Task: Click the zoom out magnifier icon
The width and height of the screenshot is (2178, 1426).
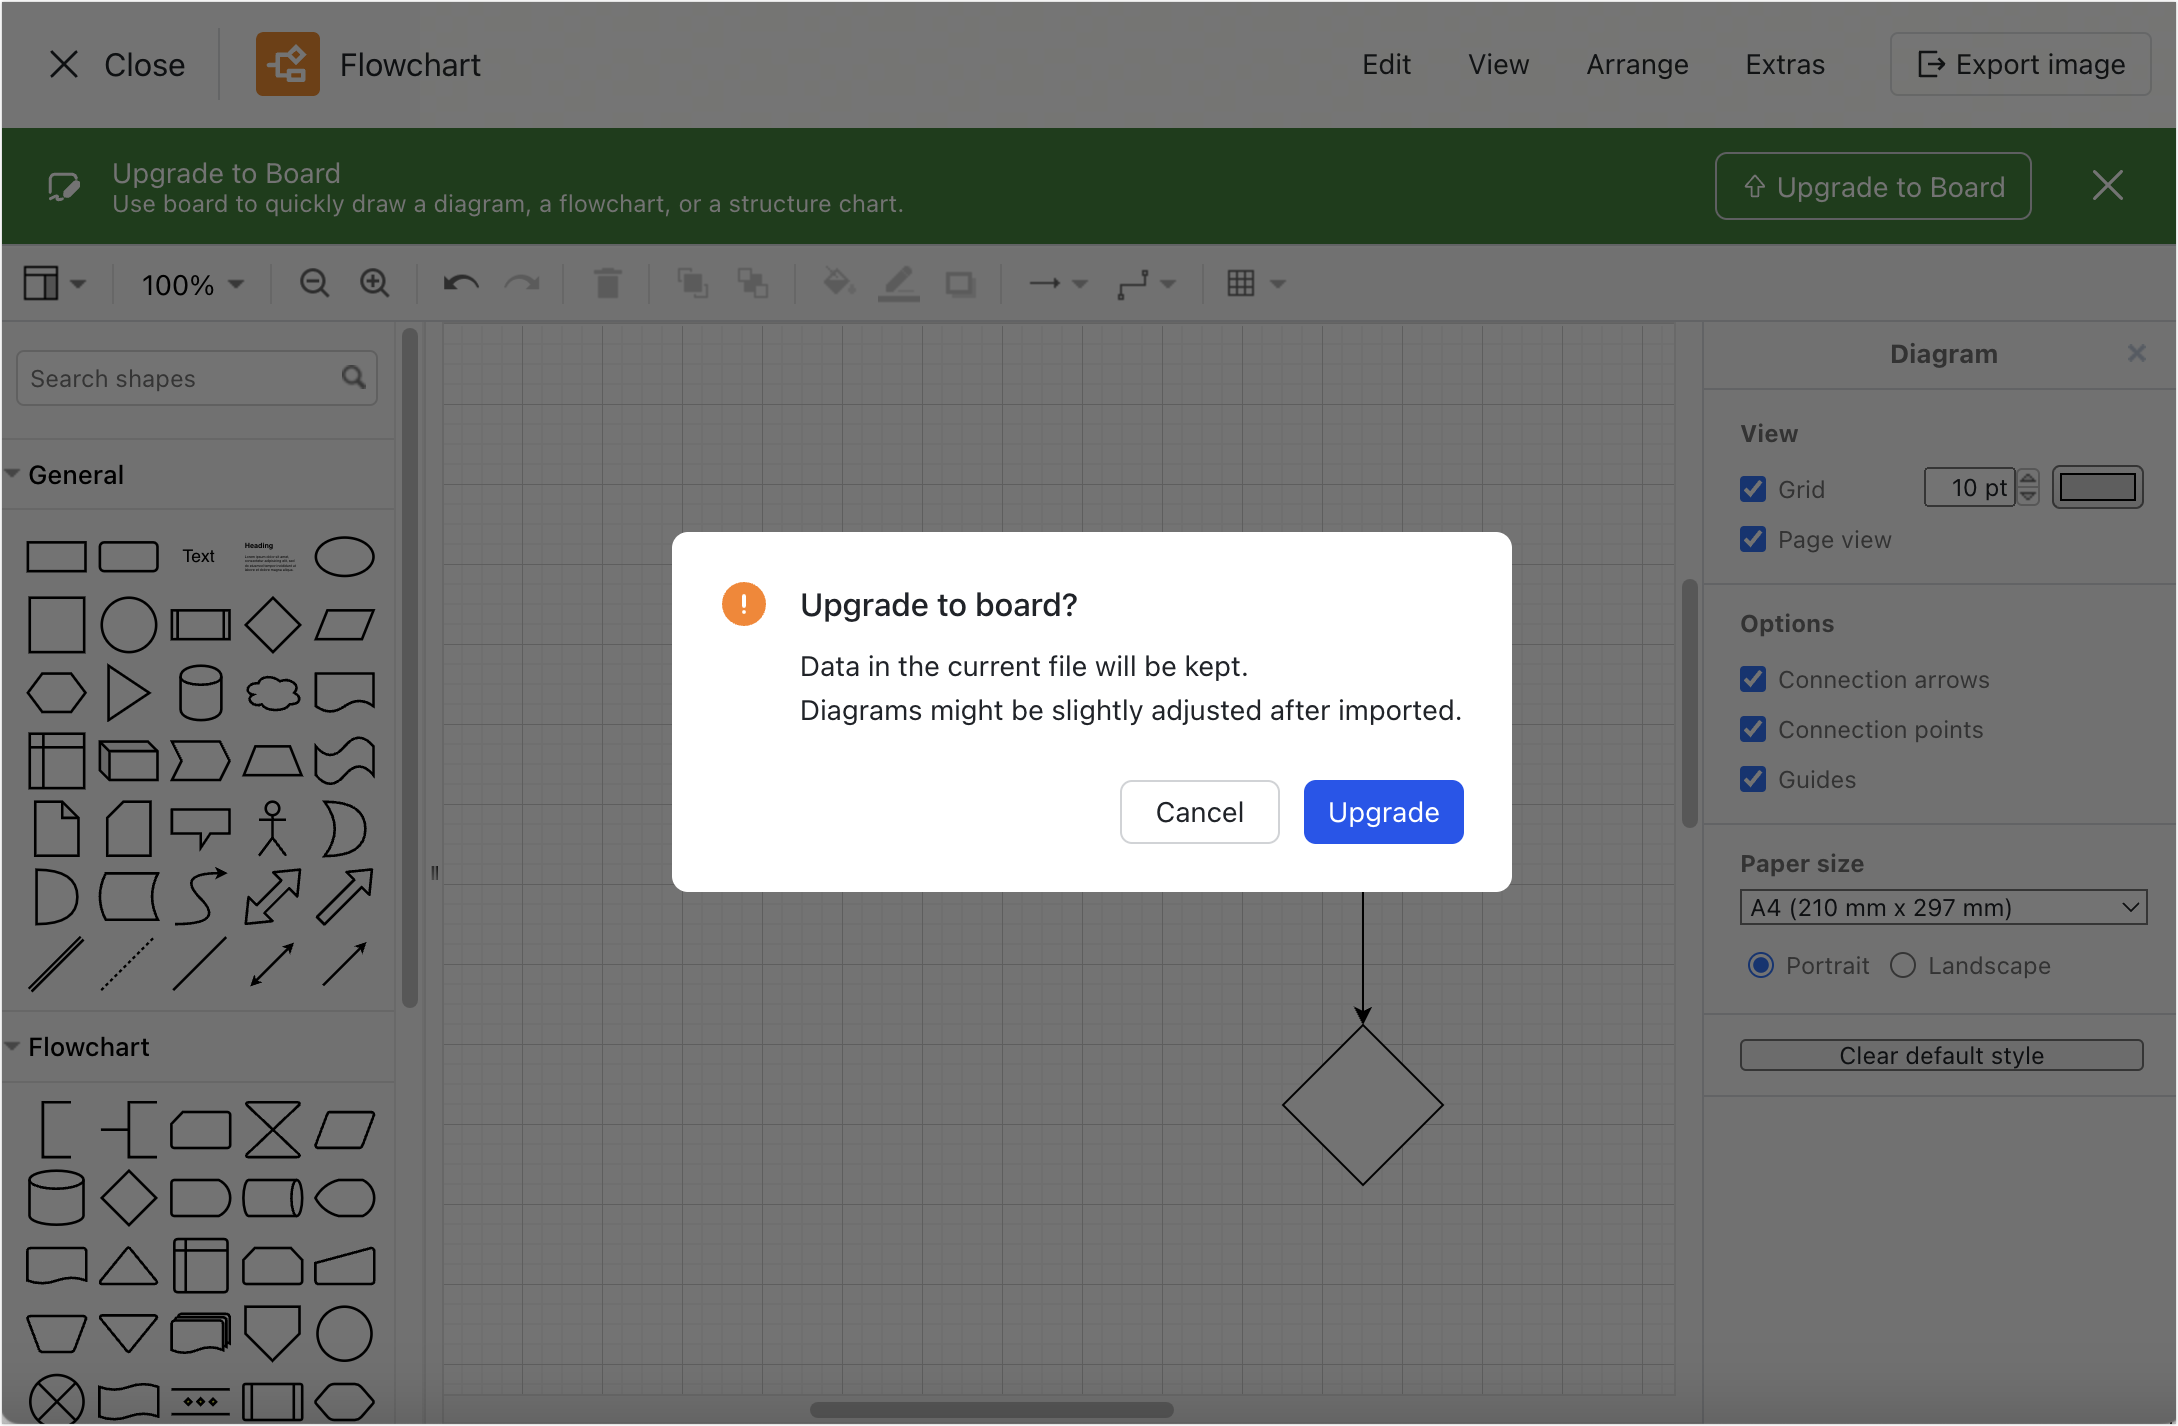Action: pyautogui.click(x=314, y=284)
